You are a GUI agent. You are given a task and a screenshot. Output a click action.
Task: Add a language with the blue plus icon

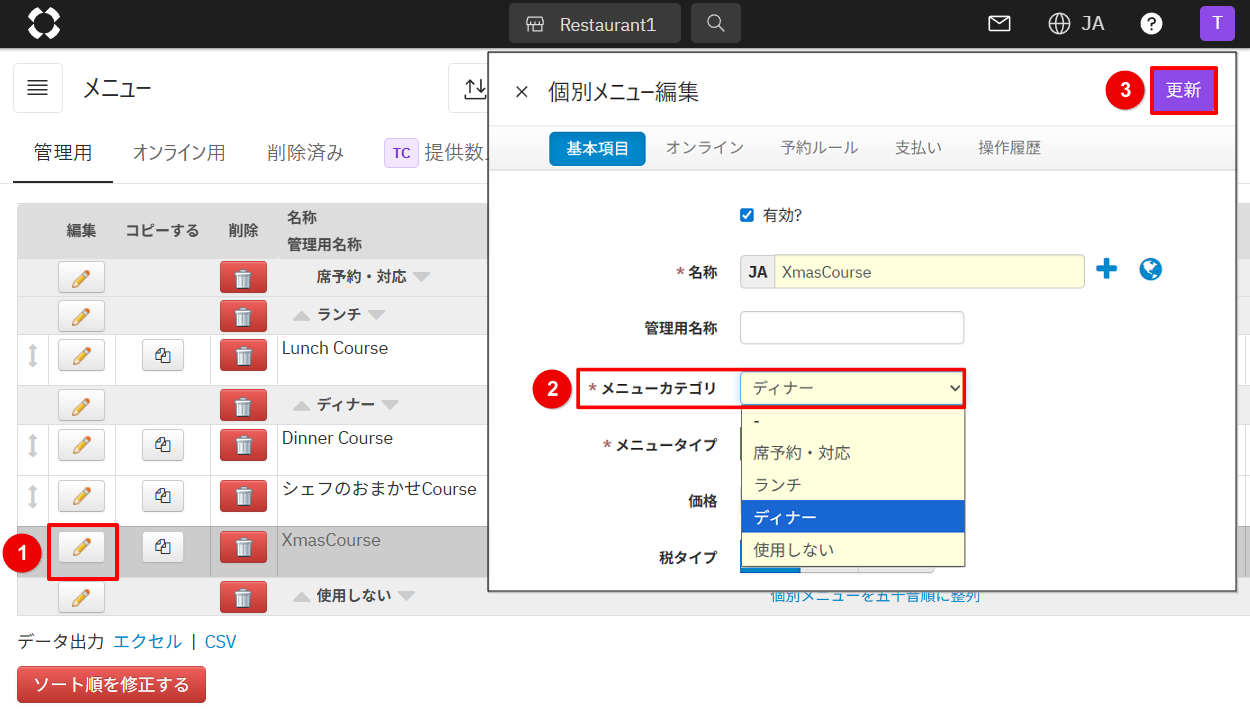[1106, 269]
